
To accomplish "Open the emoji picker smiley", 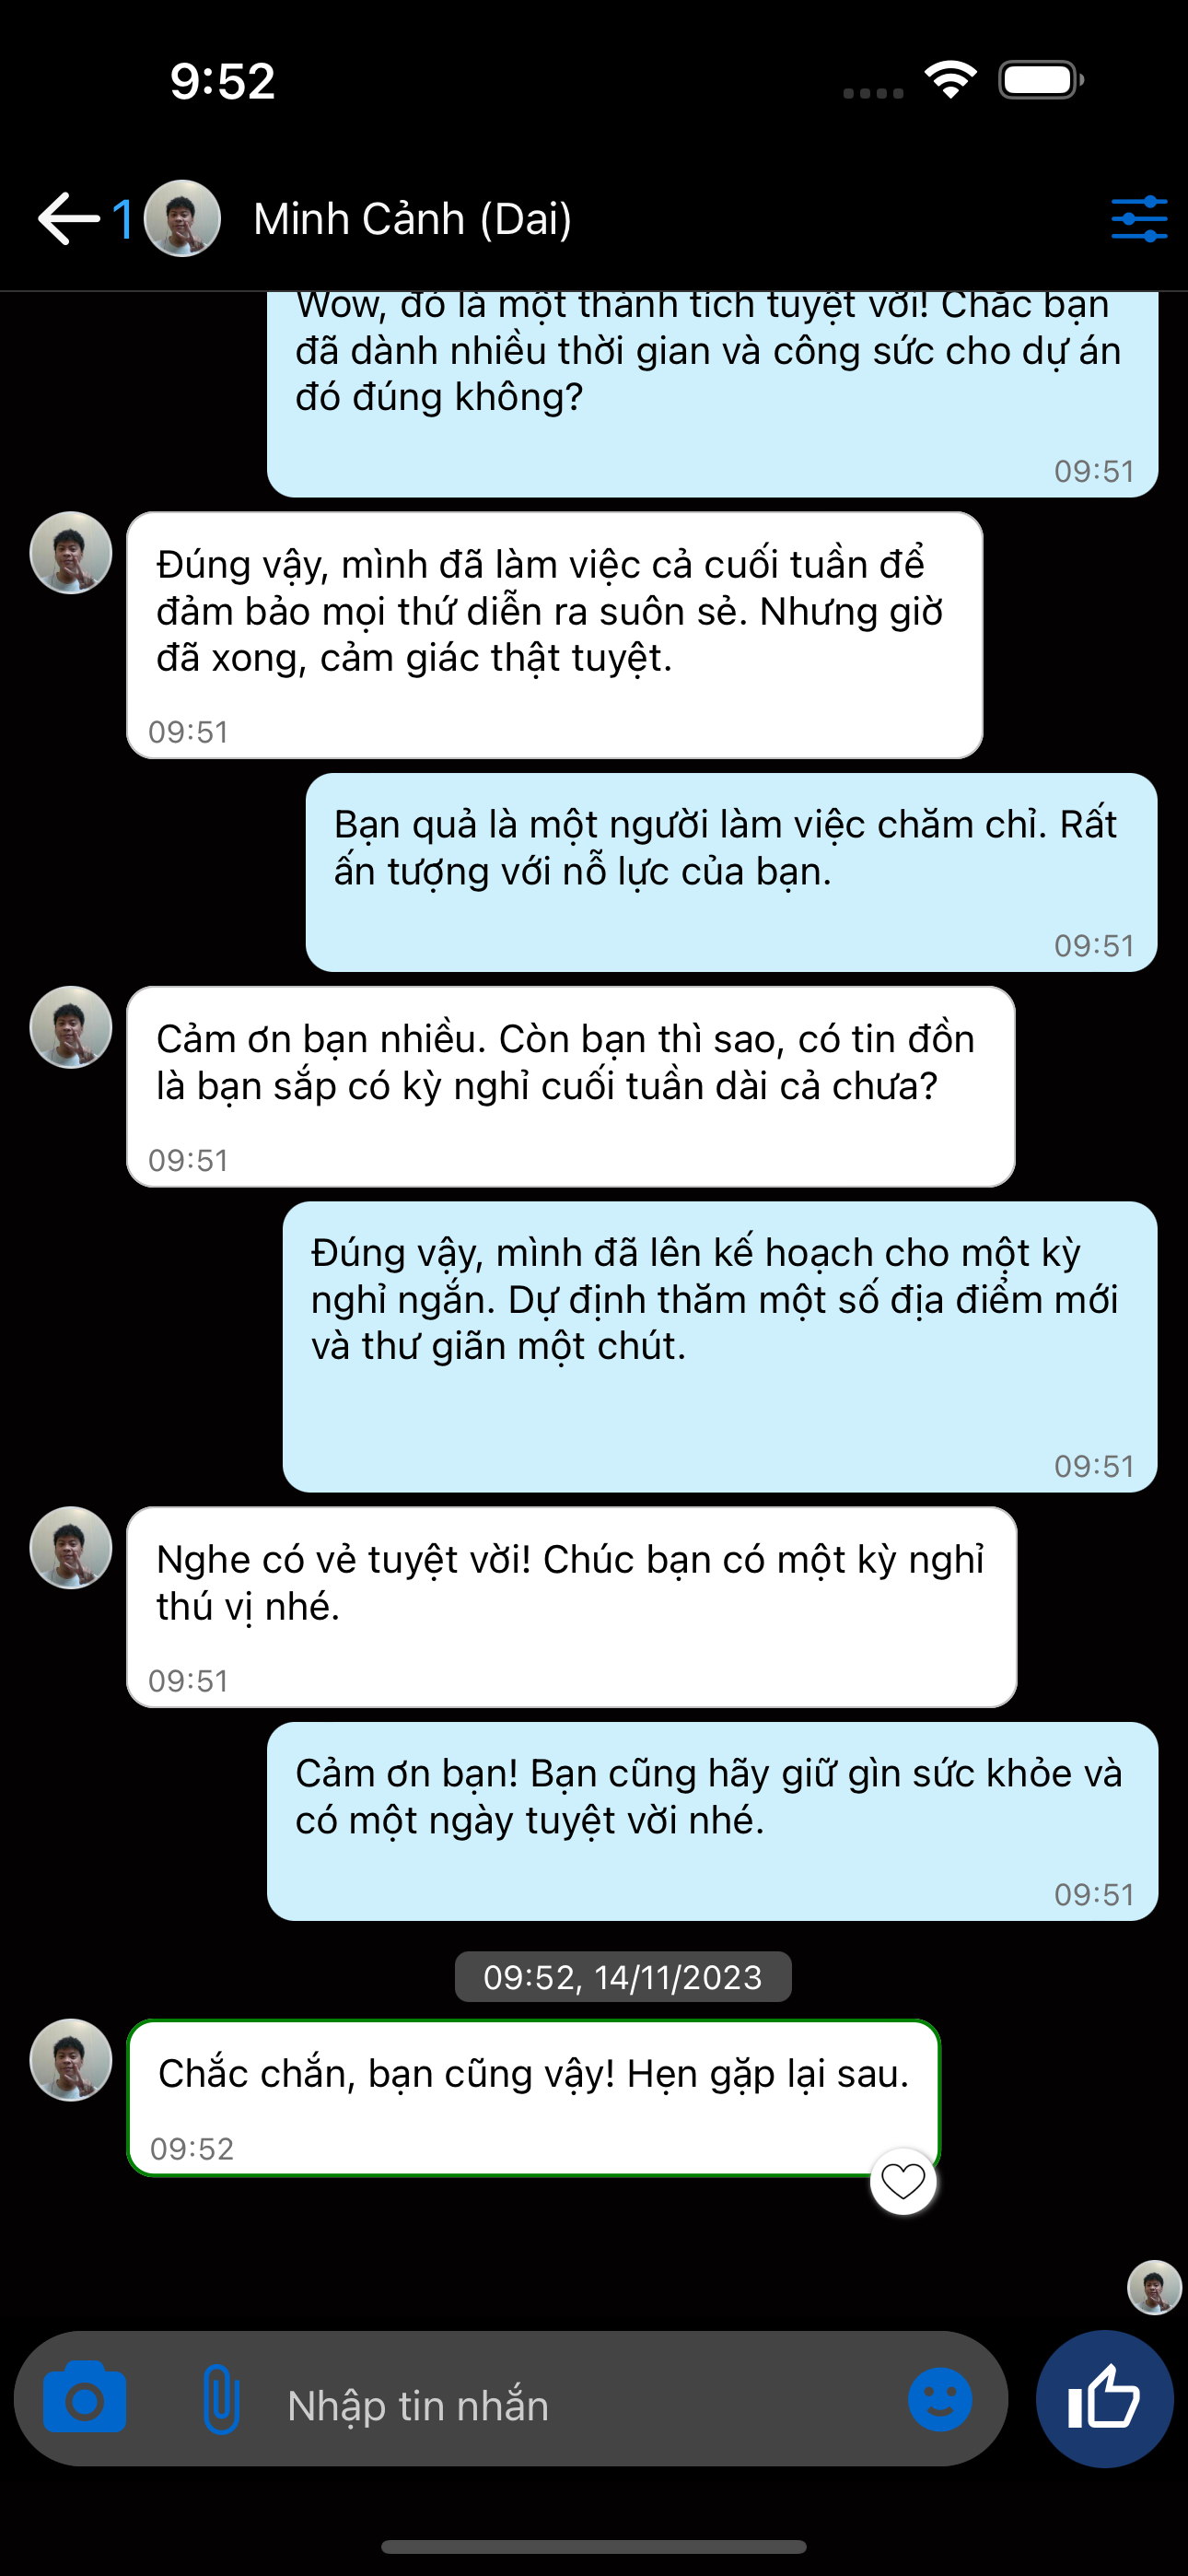I will pyautogui.click(x=940, y=2399).
